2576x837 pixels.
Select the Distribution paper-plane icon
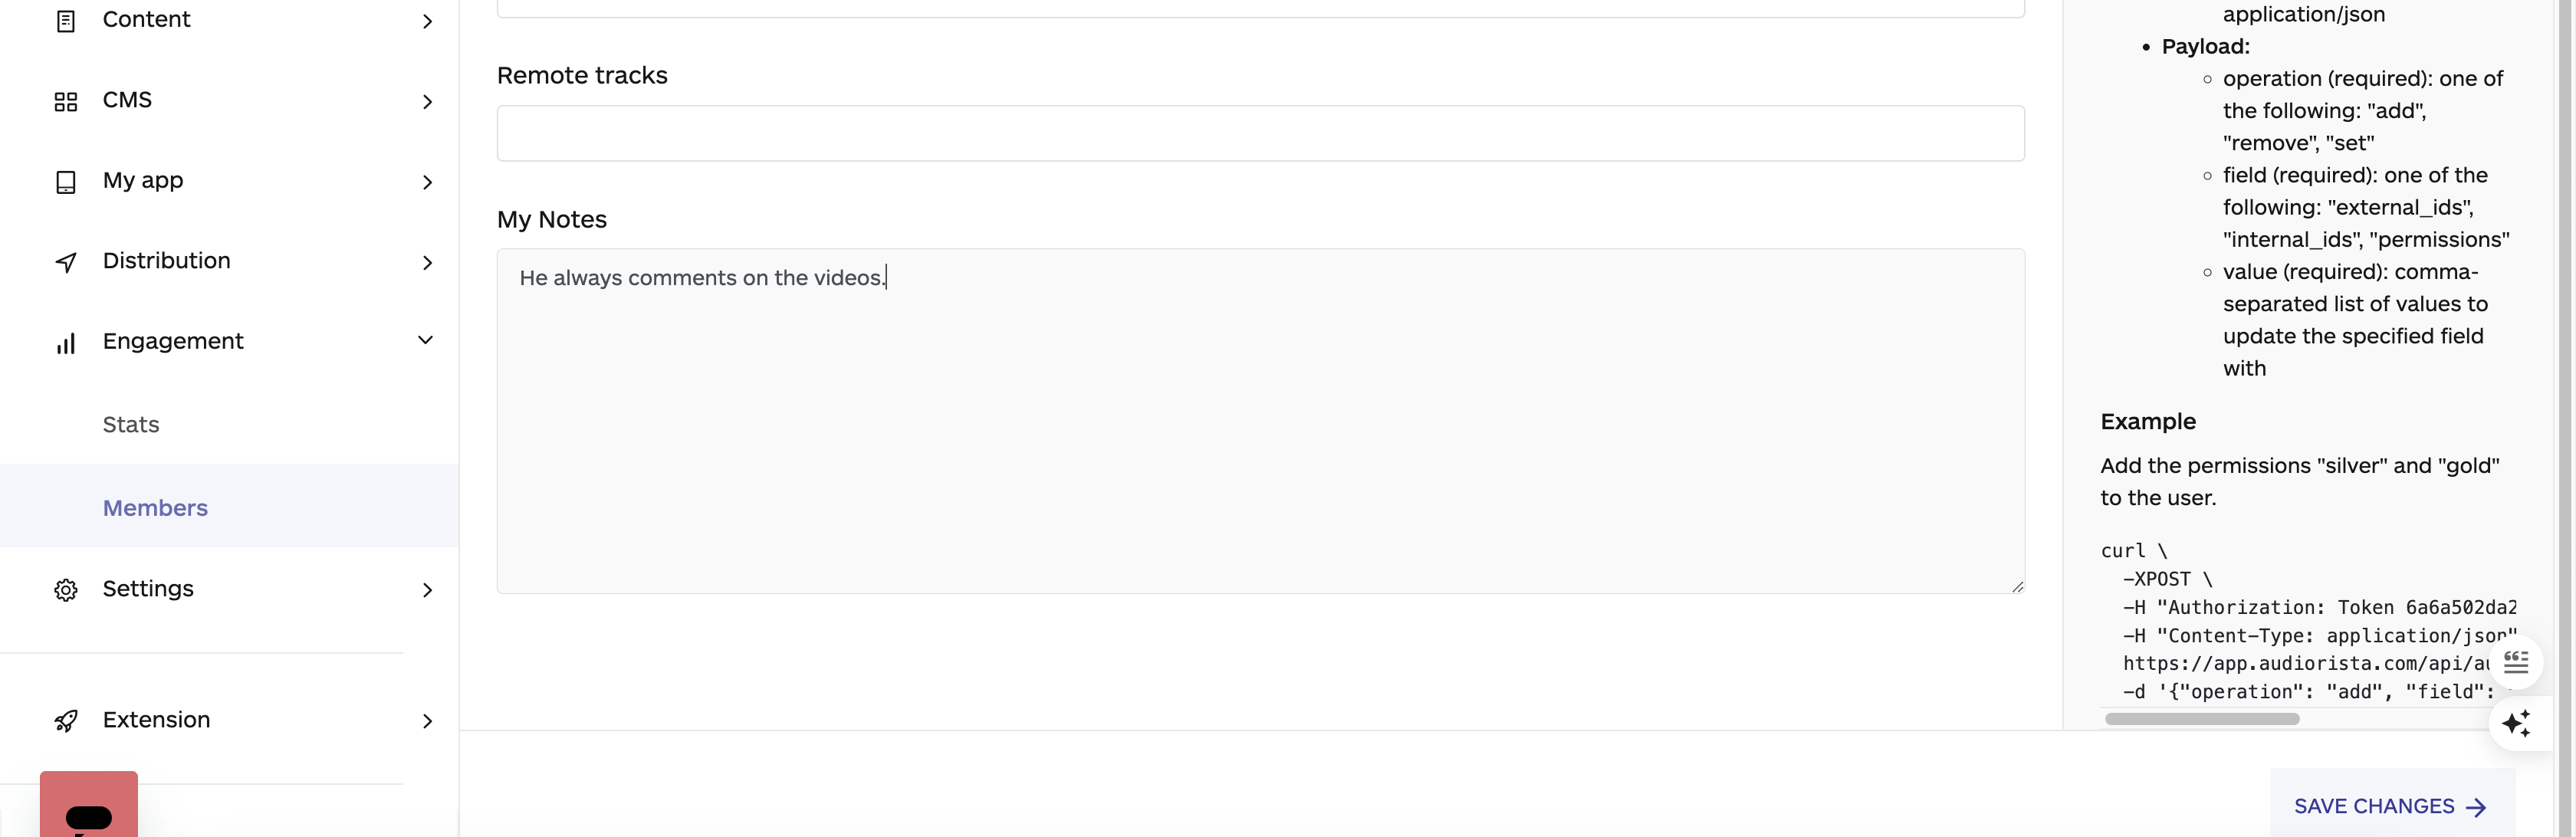tap(66, 261)
